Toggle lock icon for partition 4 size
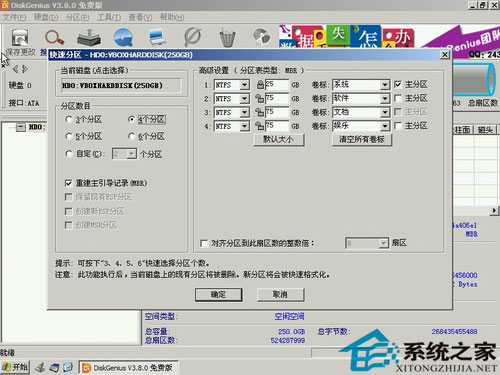The width and height of the screenshot is (500, 375). click(x=260, y=126)
